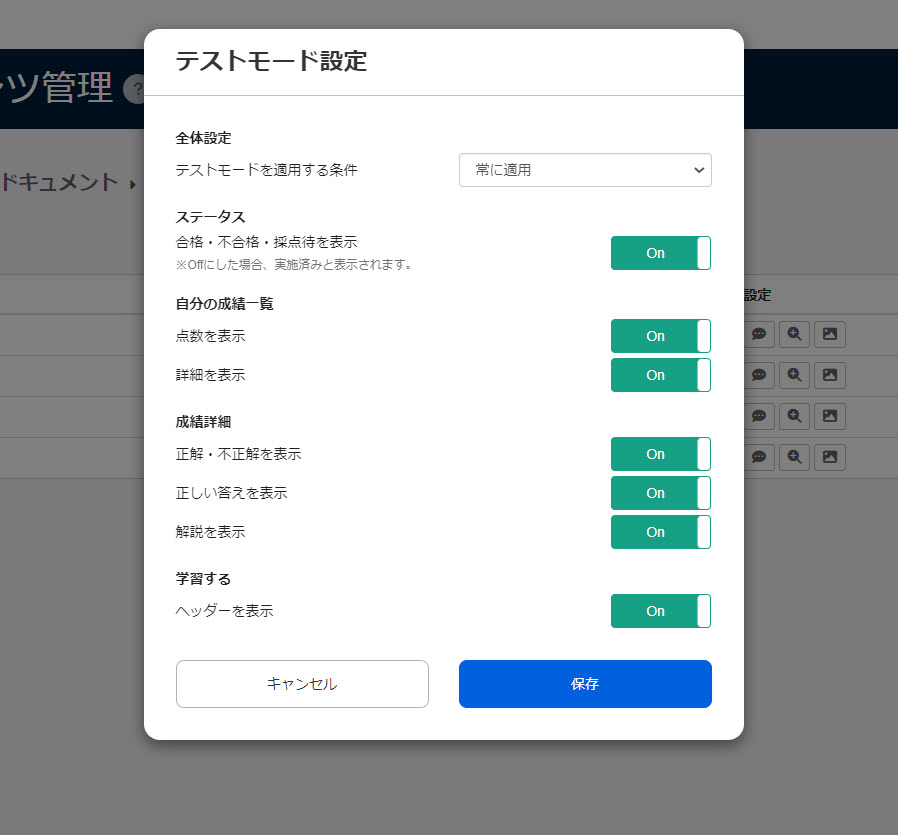Toggle off 合格・不合格・採点待を表示 switch
The height and width of the screenshot is (835, 898).
[x=660, y=253]
